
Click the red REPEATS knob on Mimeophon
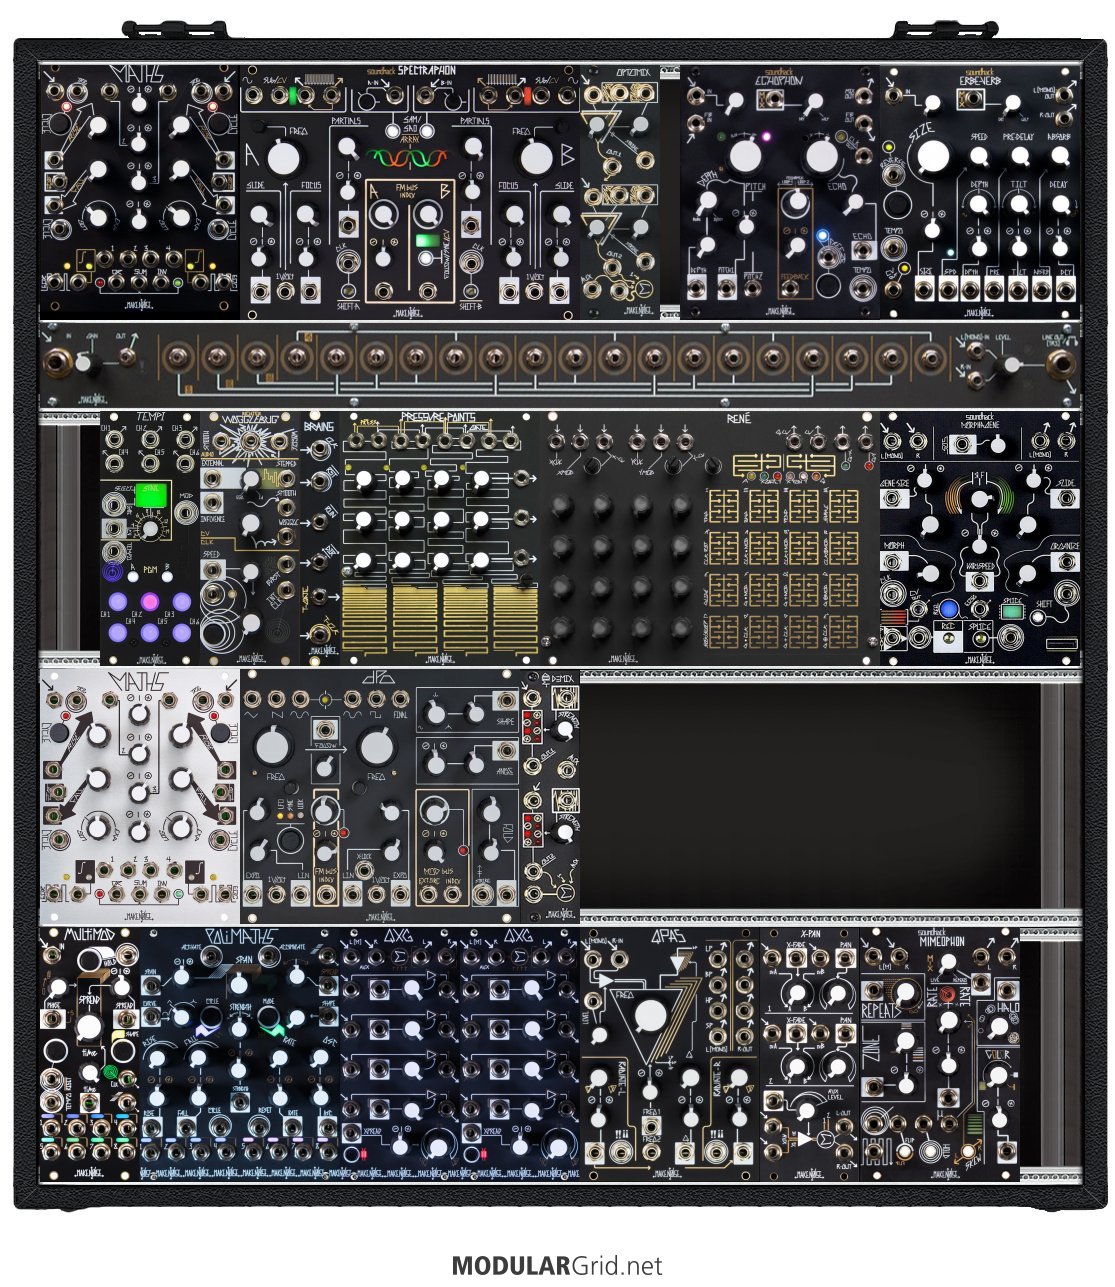coord(905,992)
